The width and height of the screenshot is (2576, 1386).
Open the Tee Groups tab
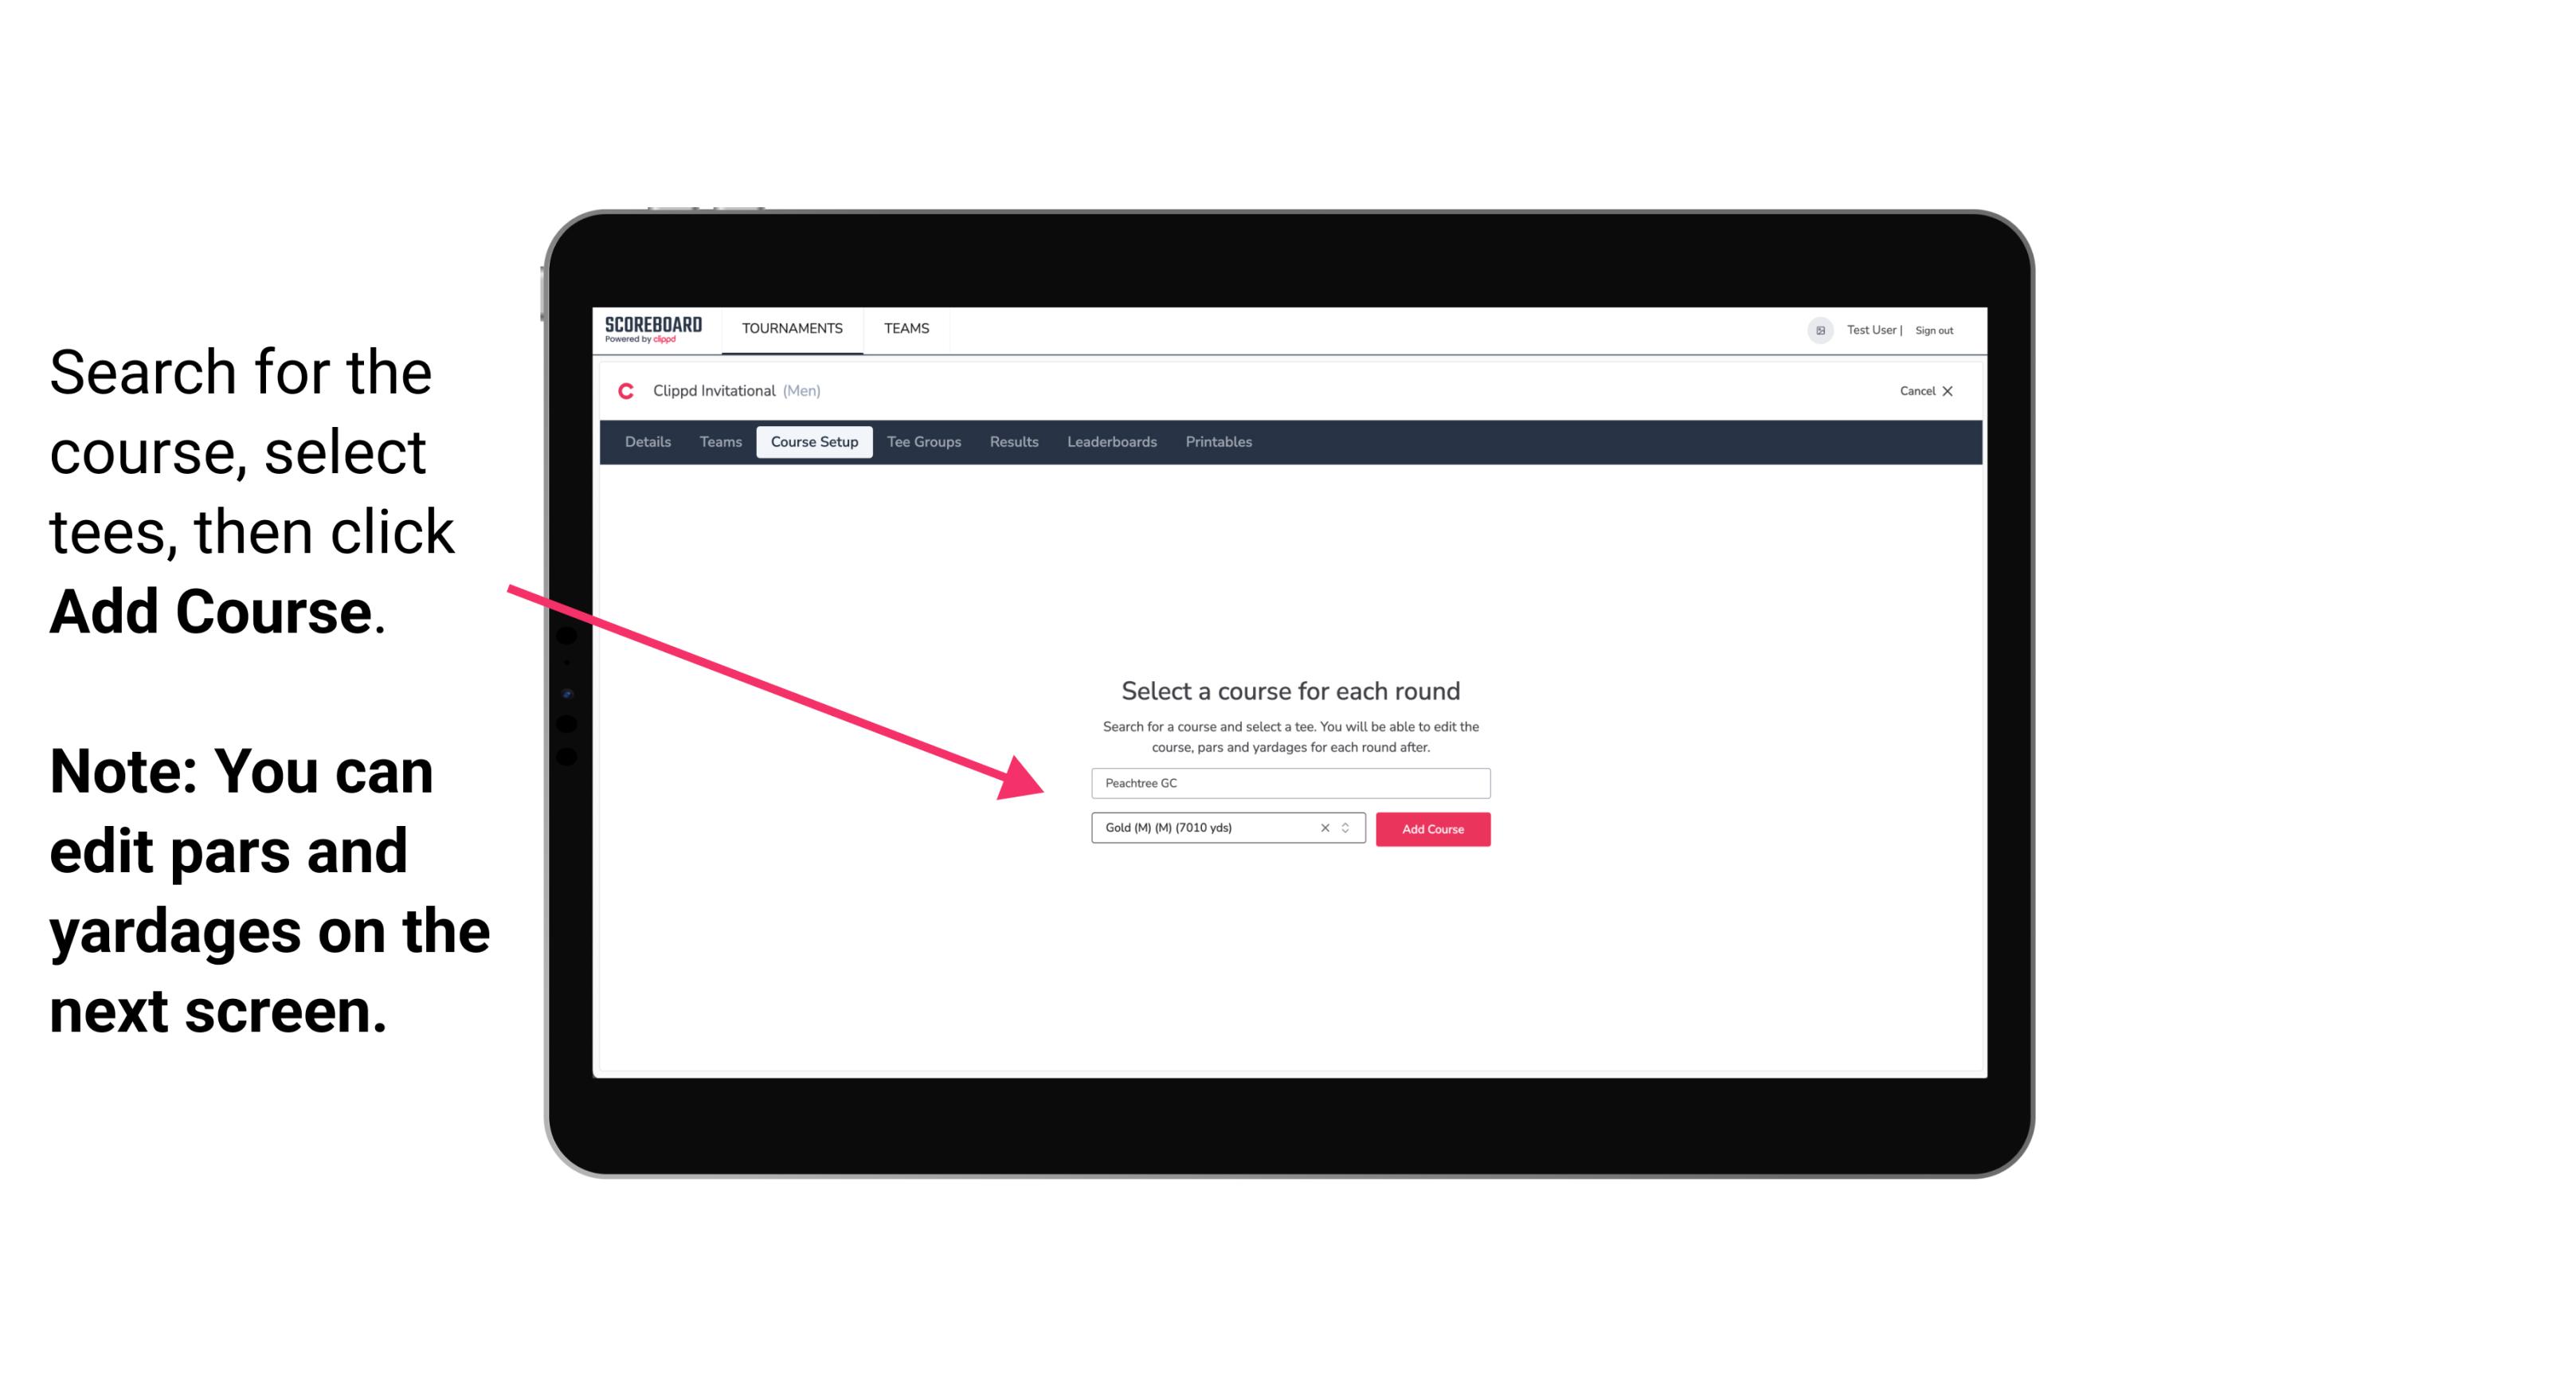tap(922, 442)
